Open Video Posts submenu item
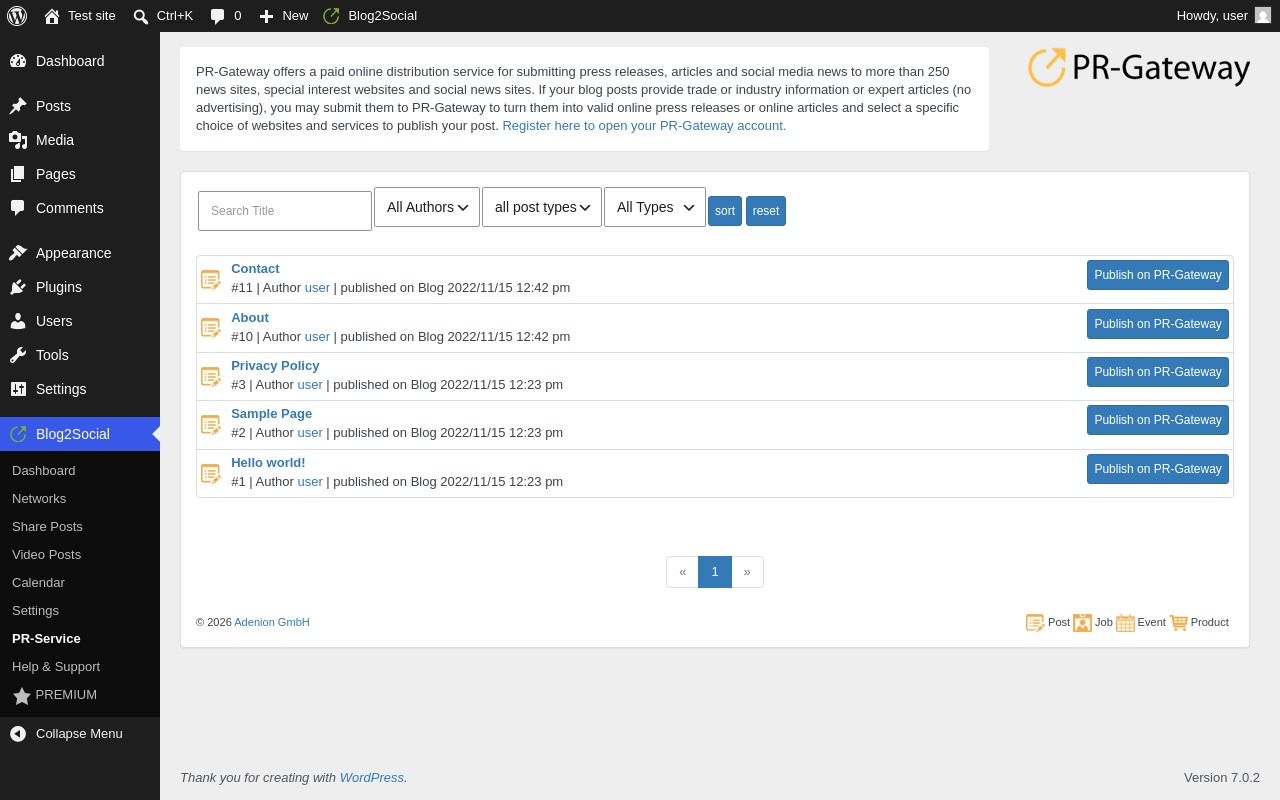 [46, 555]
